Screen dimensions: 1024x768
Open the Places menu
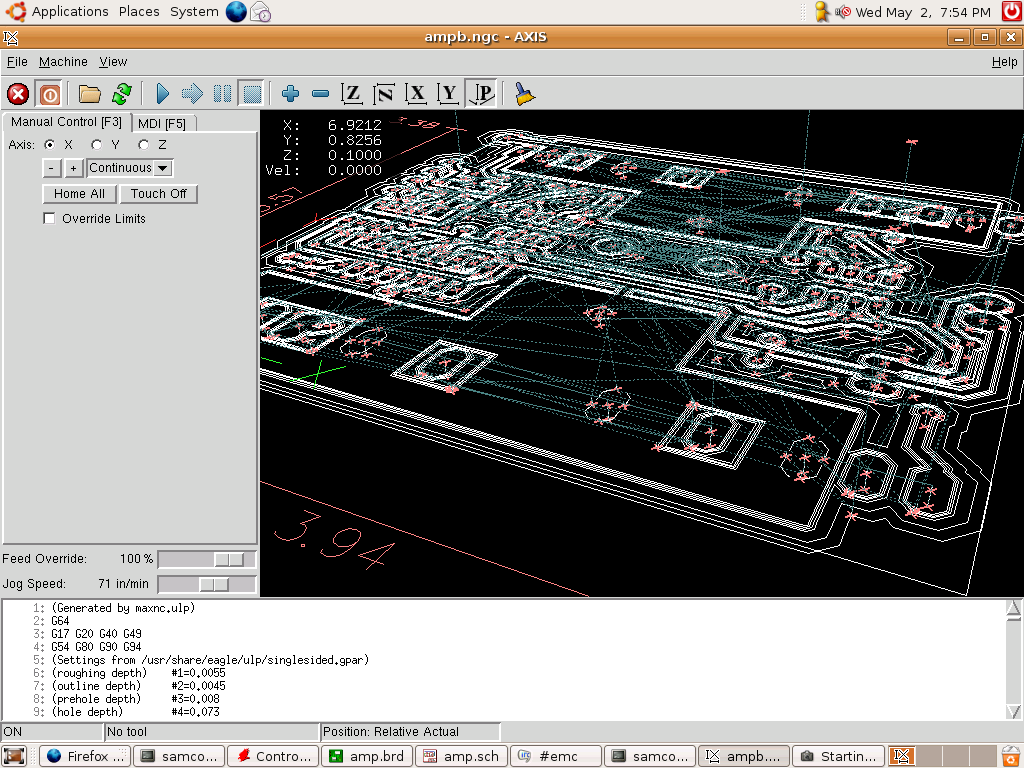[x=139, y=12]
